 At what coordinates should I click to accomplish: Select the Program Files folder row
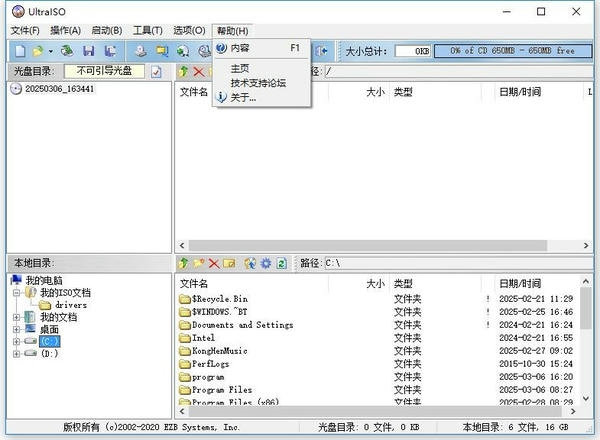(x=377, y=390)
